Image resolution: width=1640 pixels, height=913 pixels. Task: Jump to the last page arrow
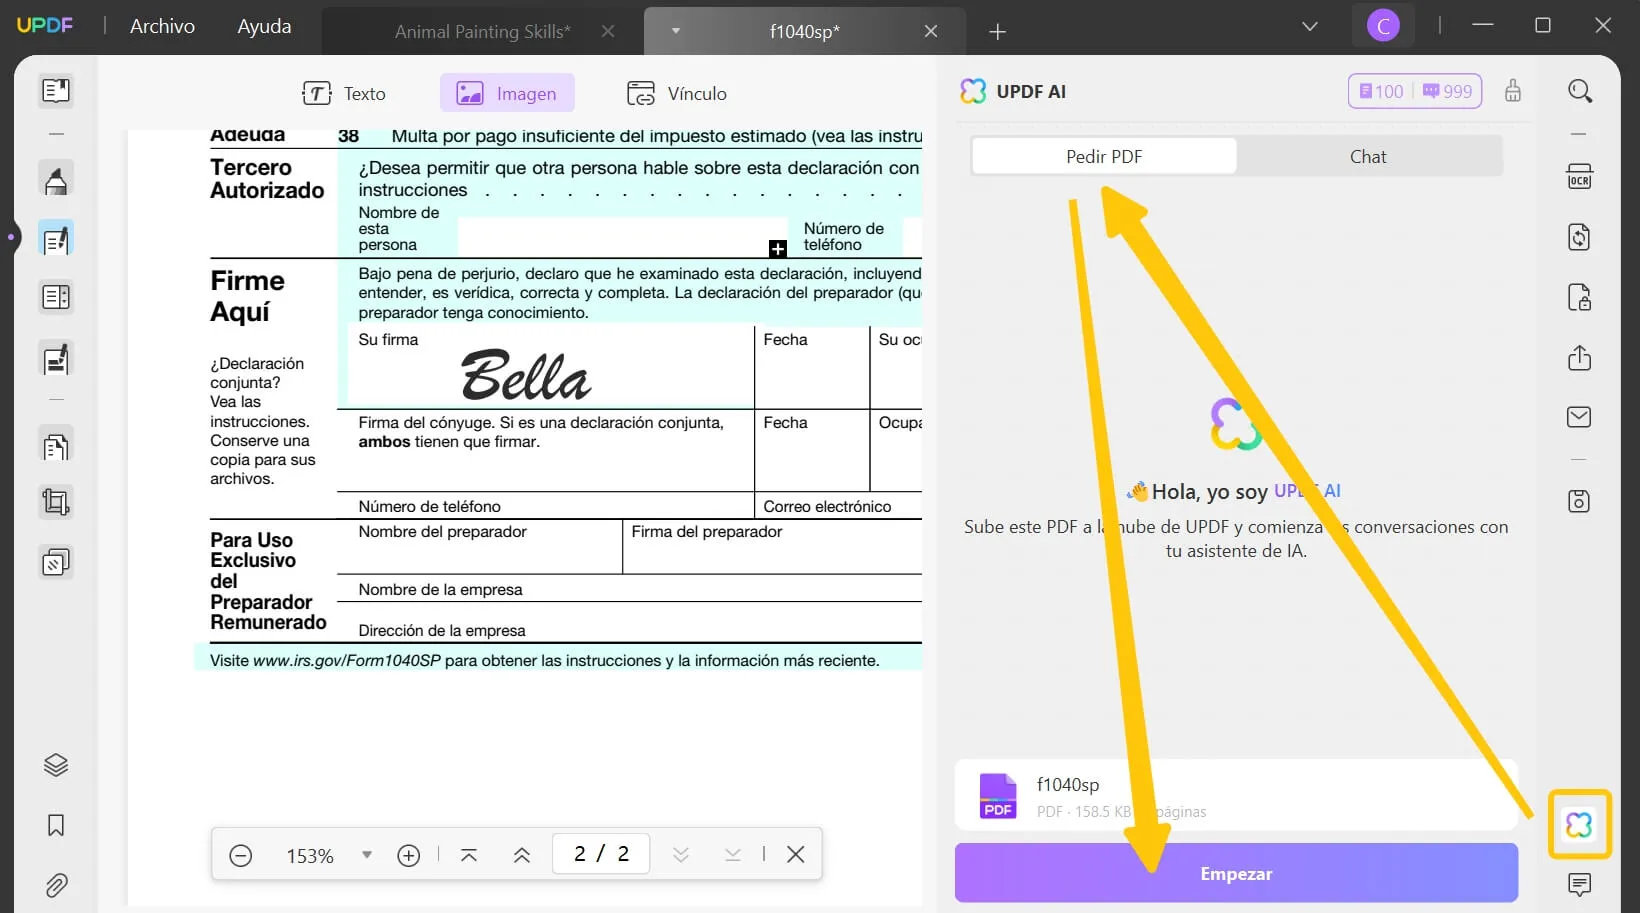pos(733,855)
